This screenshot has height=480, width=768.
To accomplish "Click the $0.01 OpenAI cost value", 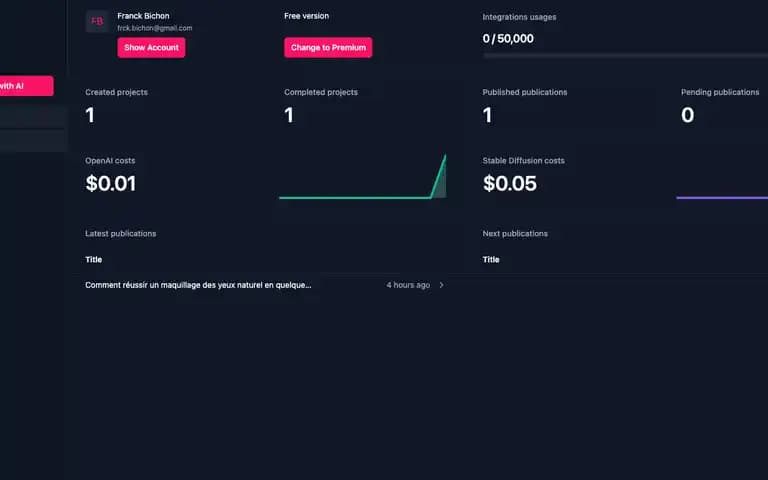I will [x=111, y=184].
